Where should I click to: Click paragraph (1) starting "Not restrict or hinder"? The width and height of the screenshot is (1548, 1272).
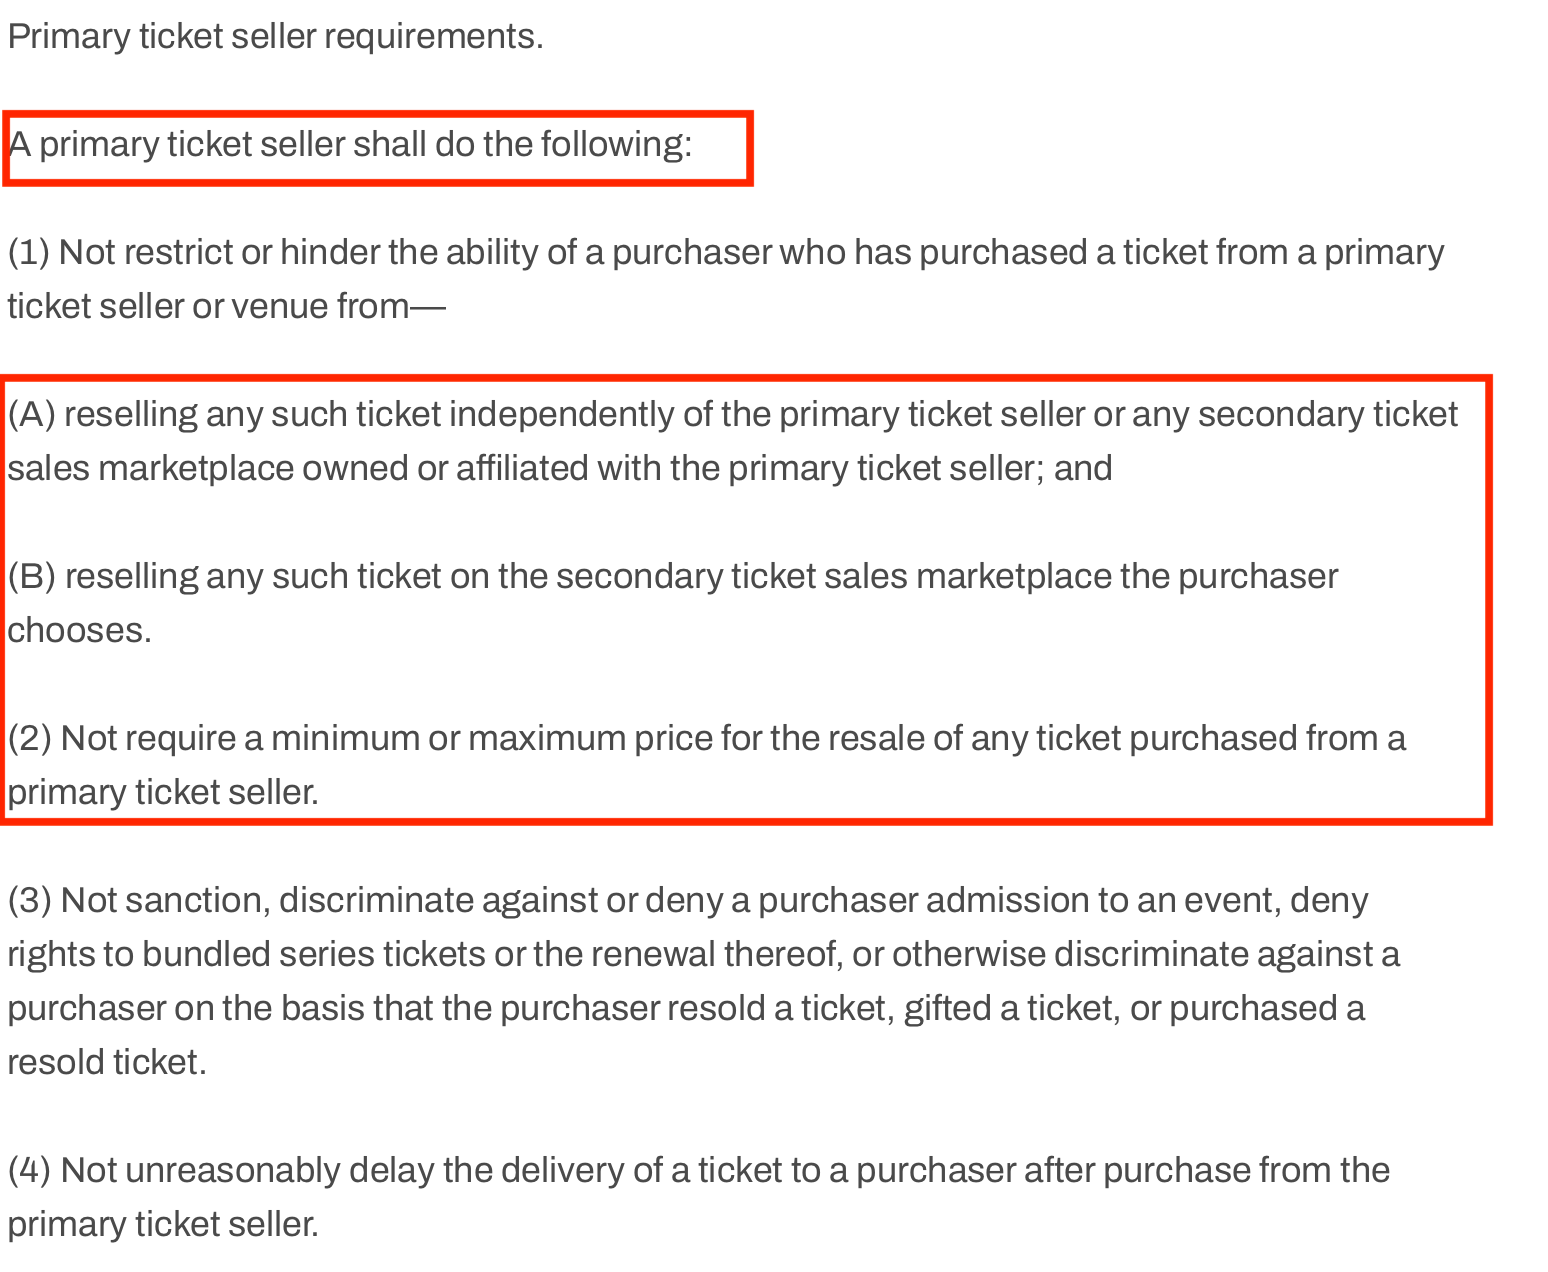click(x=725, y=253)
